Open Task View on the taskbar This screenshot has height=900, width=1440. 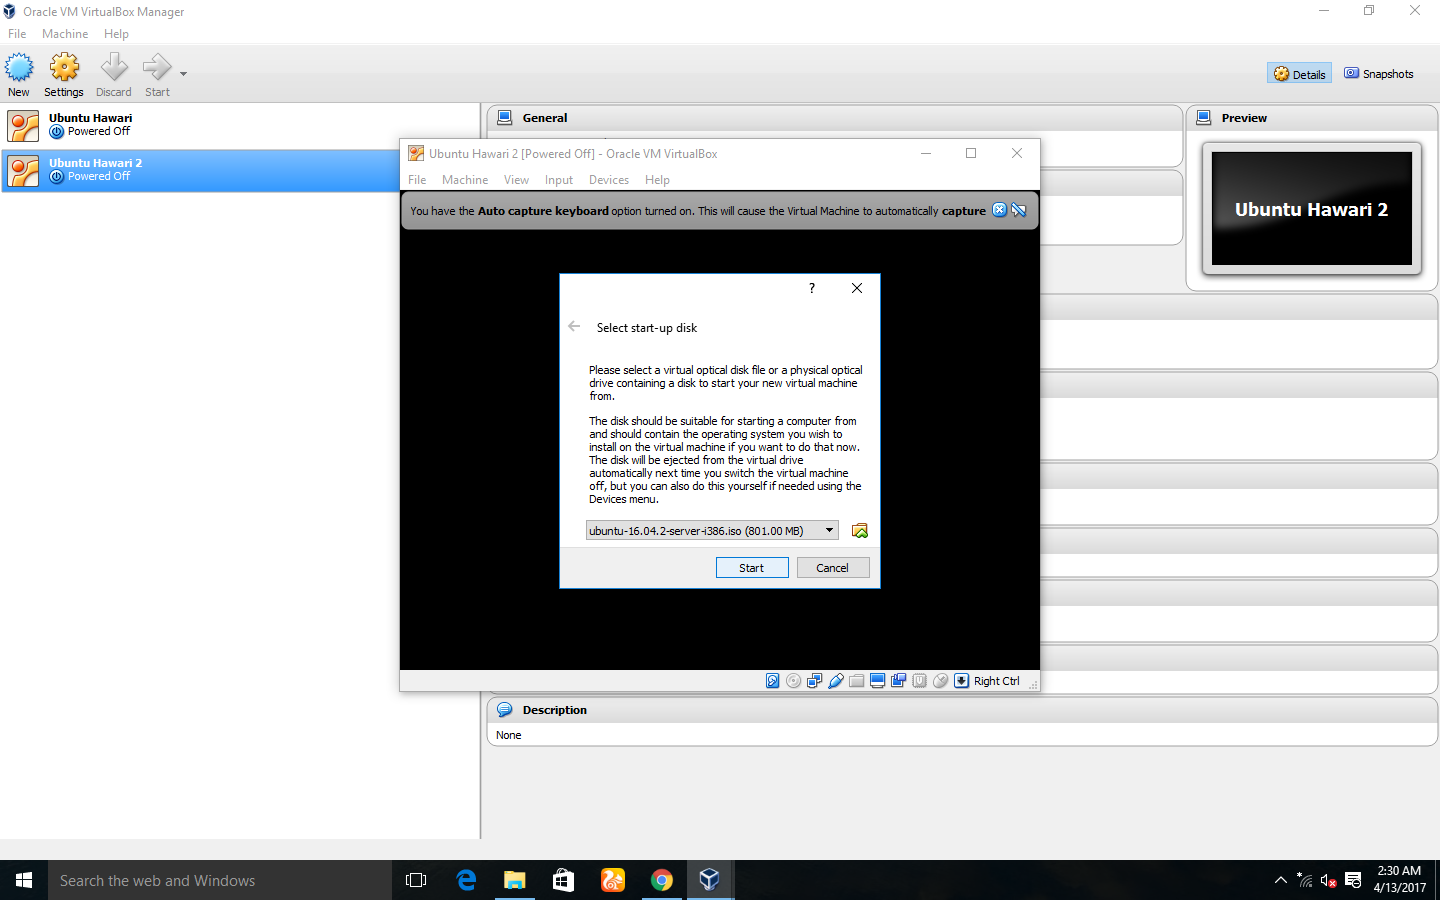click(x=416, y=880)
